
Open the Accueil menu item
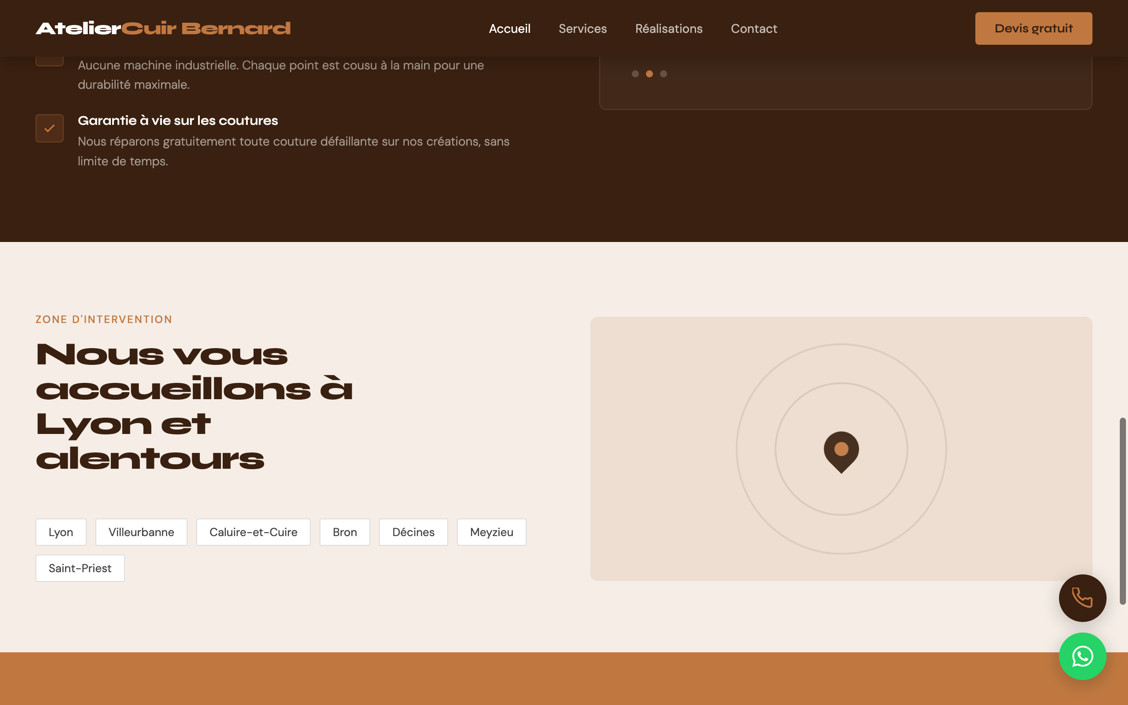point(509,29)
